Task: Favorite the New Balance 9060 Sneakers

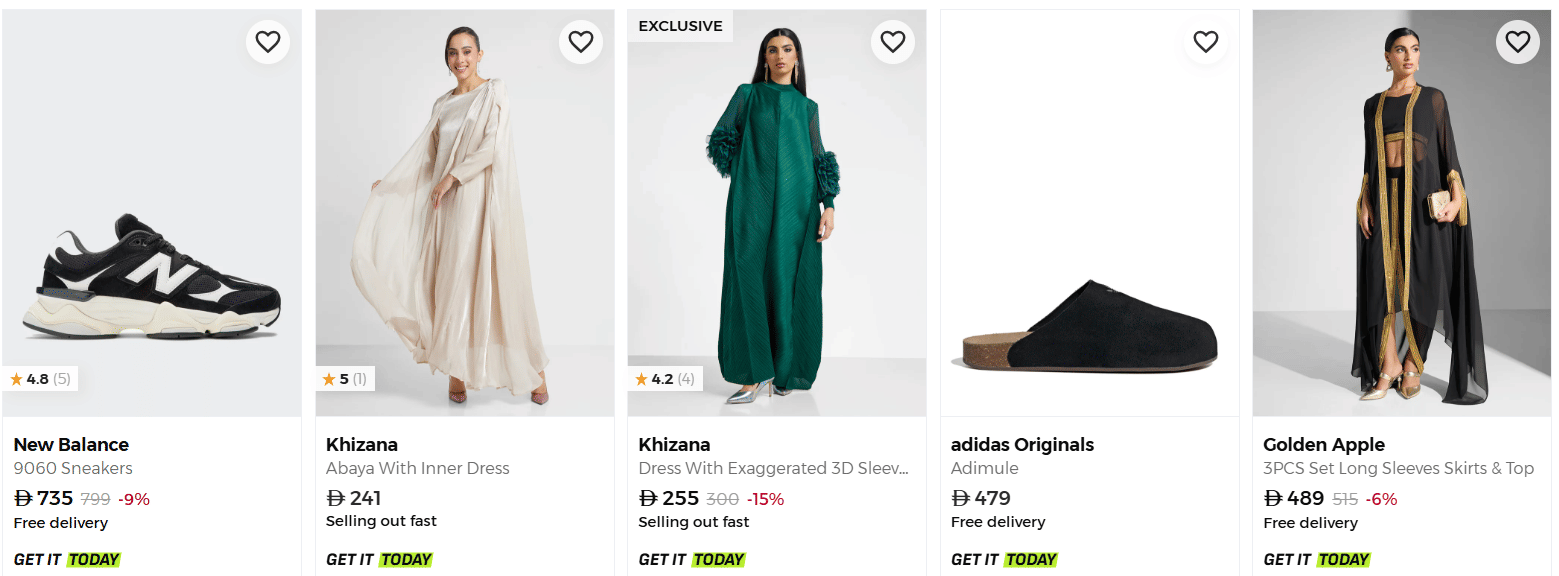Action: pos(268,42)
